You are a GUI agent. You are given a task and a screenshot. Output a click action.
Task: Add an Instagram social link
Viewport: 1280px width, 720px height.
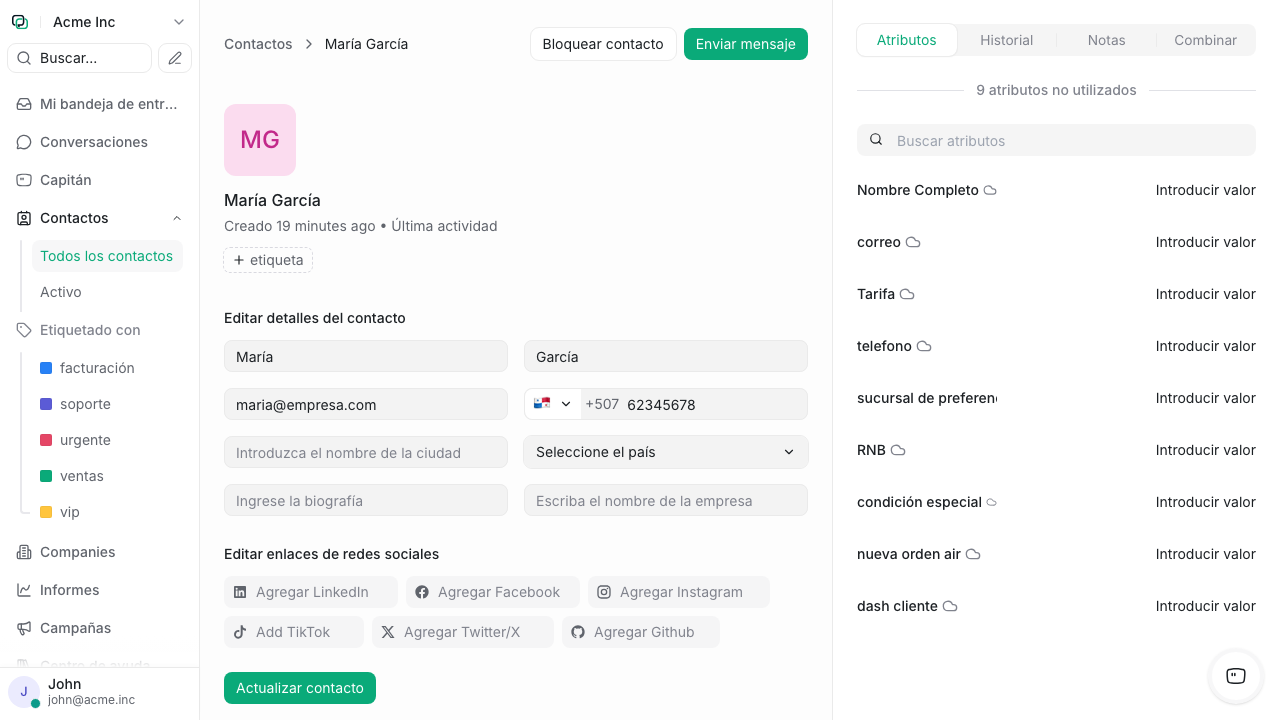678,592
